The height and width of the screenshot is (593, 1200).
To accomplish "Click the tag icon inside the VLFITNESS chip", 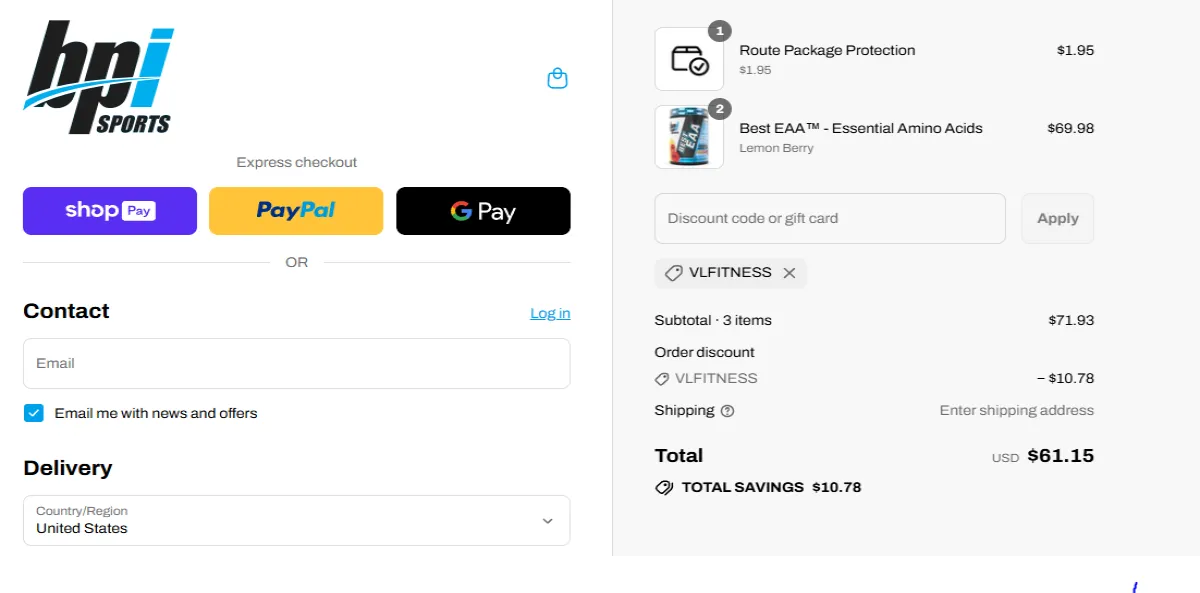I will [672, 272].
